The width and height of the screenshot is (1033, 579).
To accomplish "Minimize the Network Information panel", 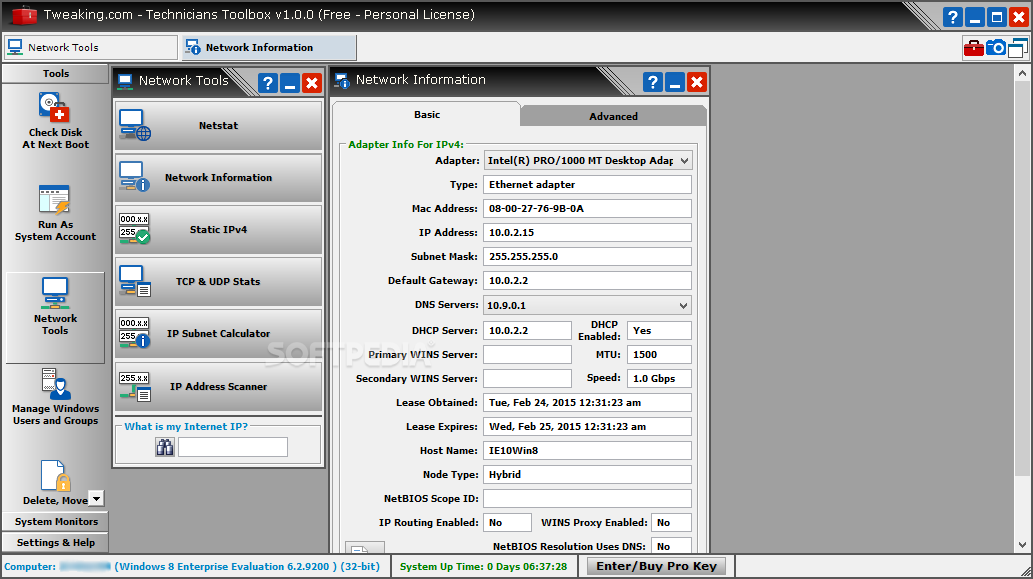I will tap(675, 82).
